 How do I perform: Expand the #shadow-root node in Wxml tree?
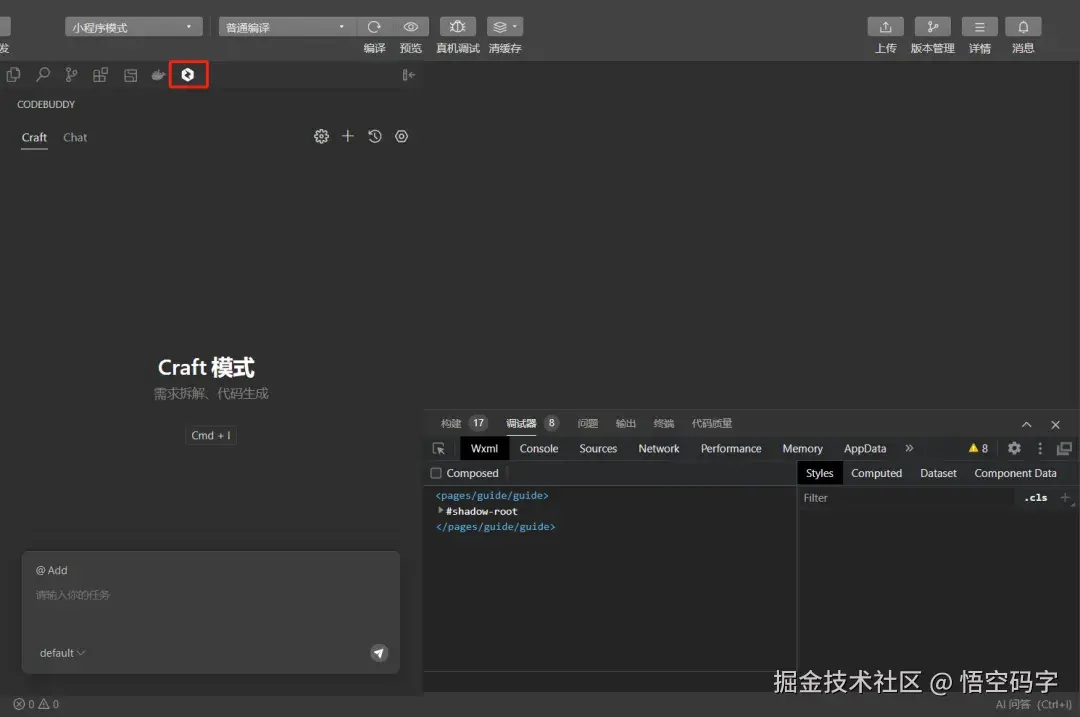(x=441, y=511)
